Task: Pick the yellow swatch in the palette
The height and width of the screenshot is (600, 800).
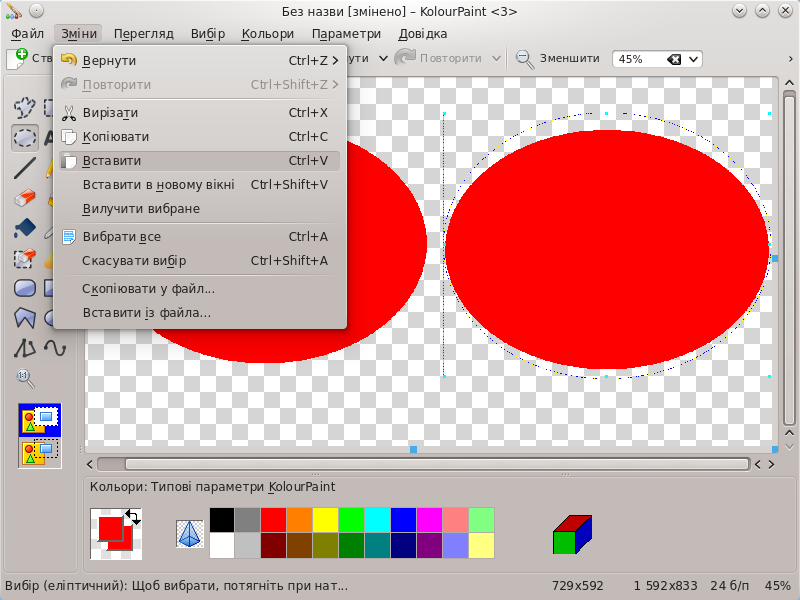Action: 325,520
